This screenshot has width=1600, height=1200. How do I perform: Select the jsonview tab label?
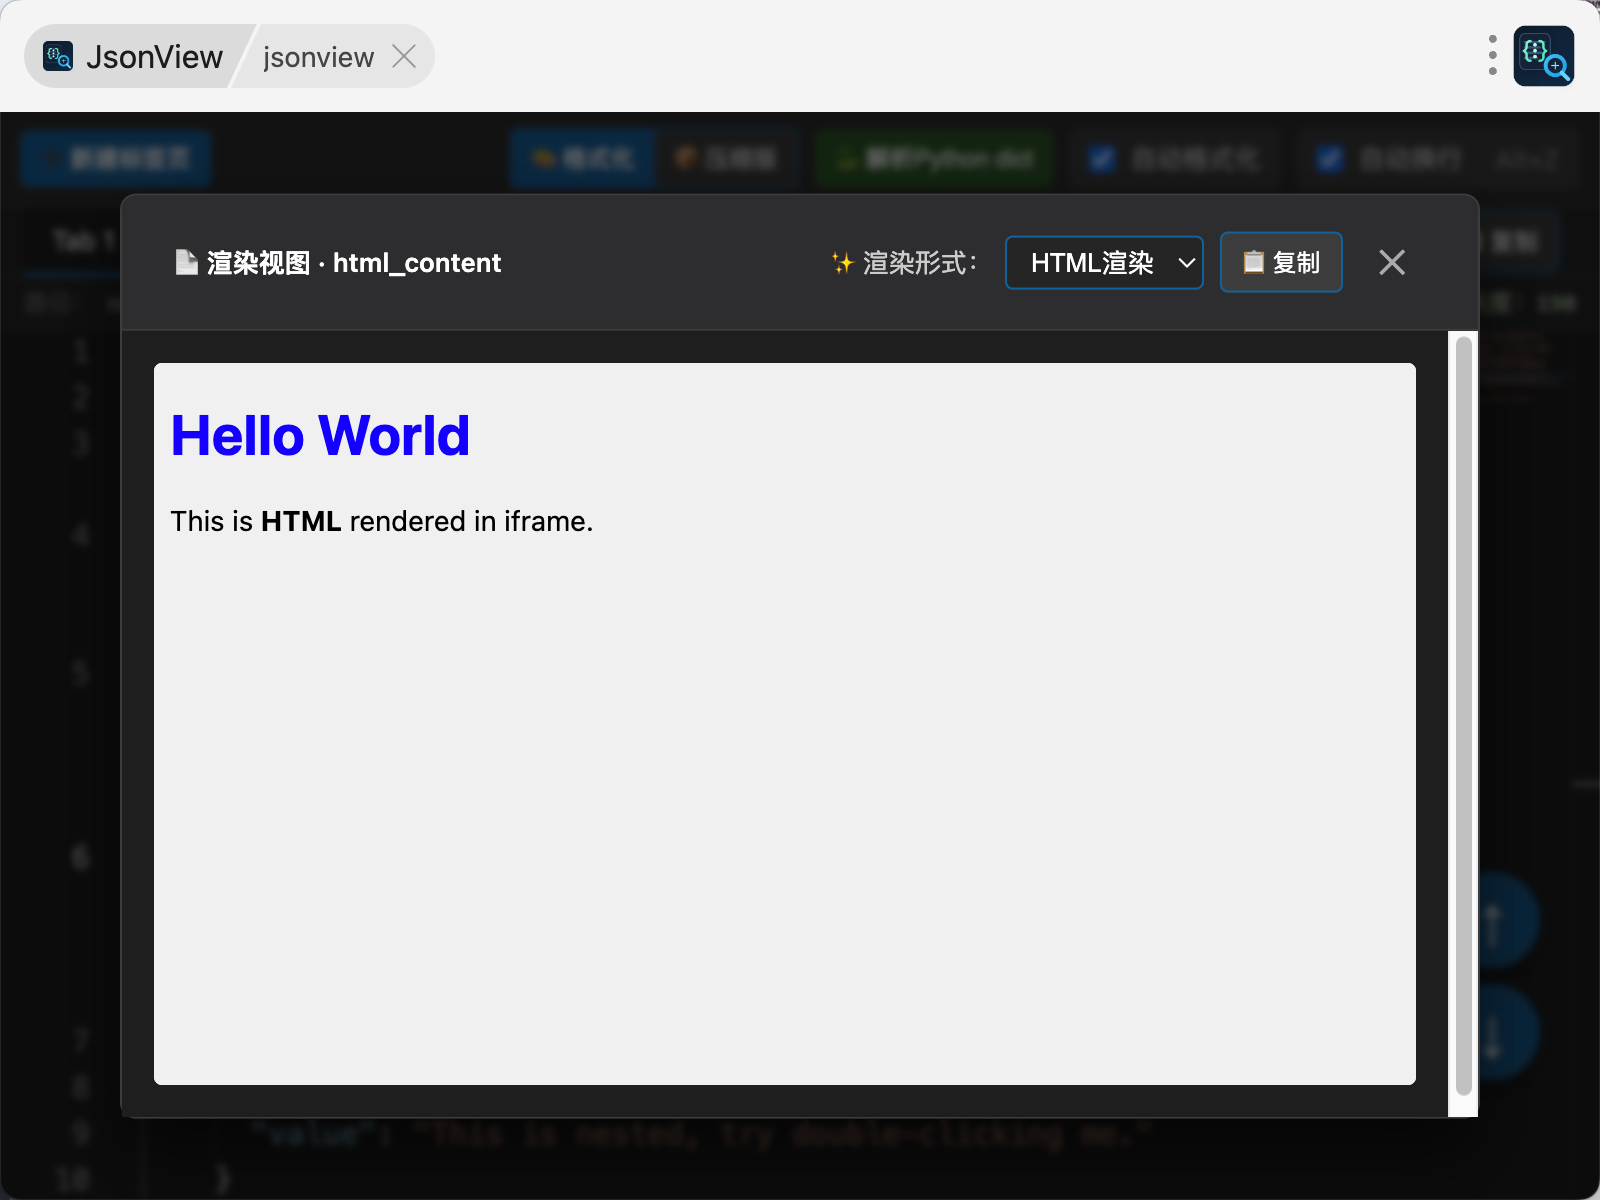318,57
